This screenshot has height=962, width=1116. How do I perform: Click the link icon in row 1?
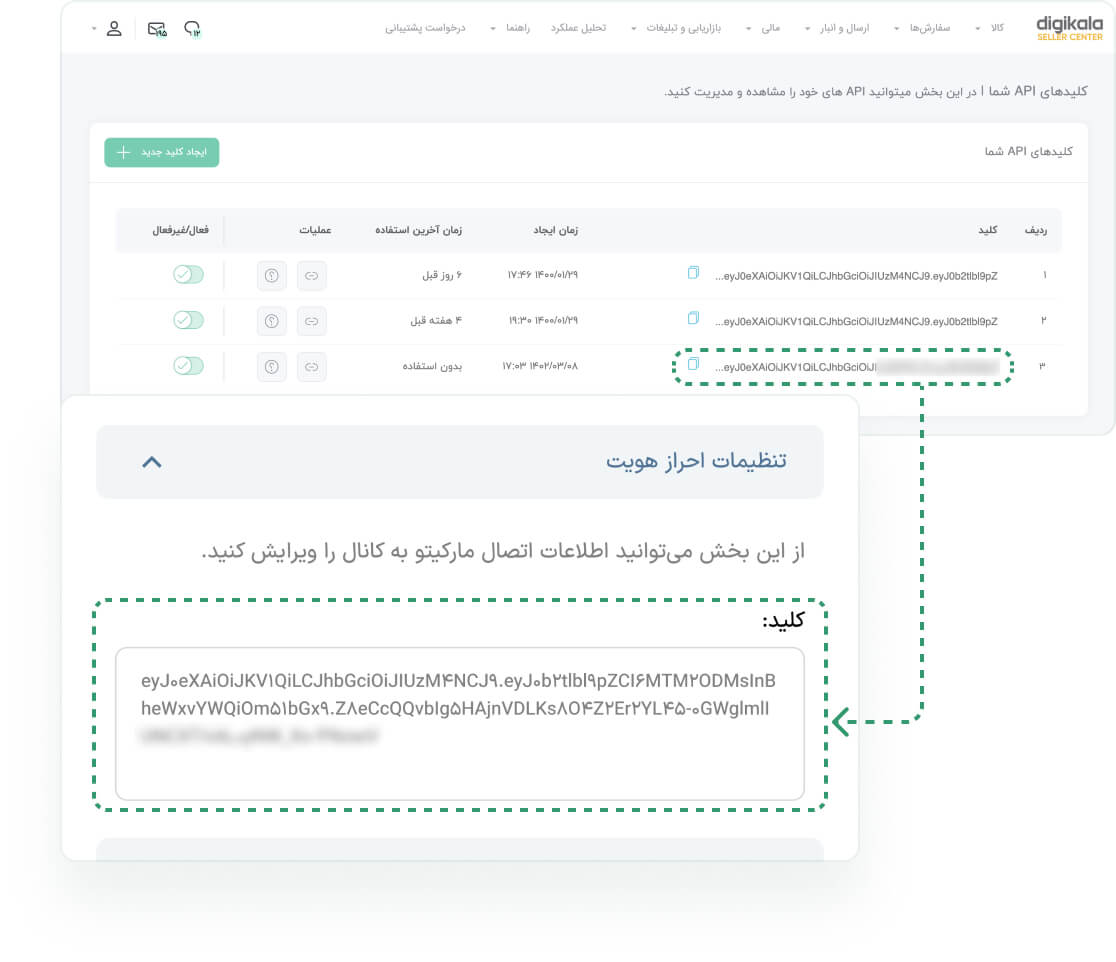312,275
